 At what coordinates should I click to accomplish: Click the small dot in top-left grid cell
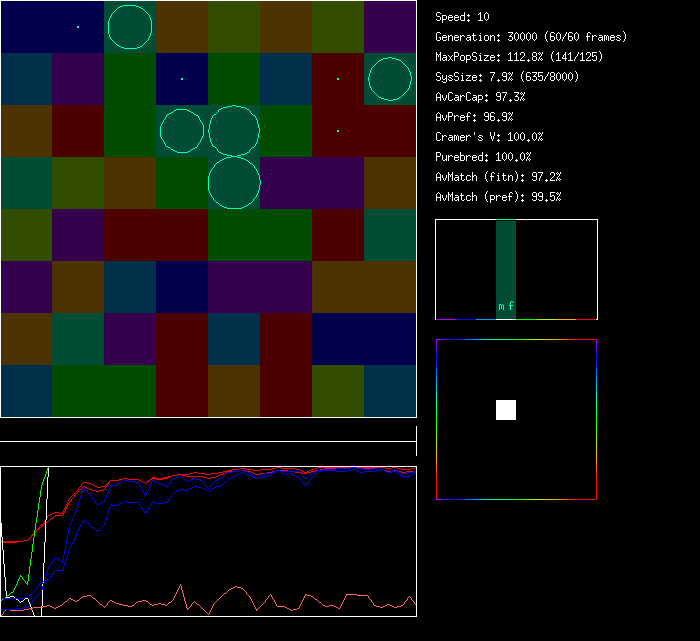click(x=78, y=27)
